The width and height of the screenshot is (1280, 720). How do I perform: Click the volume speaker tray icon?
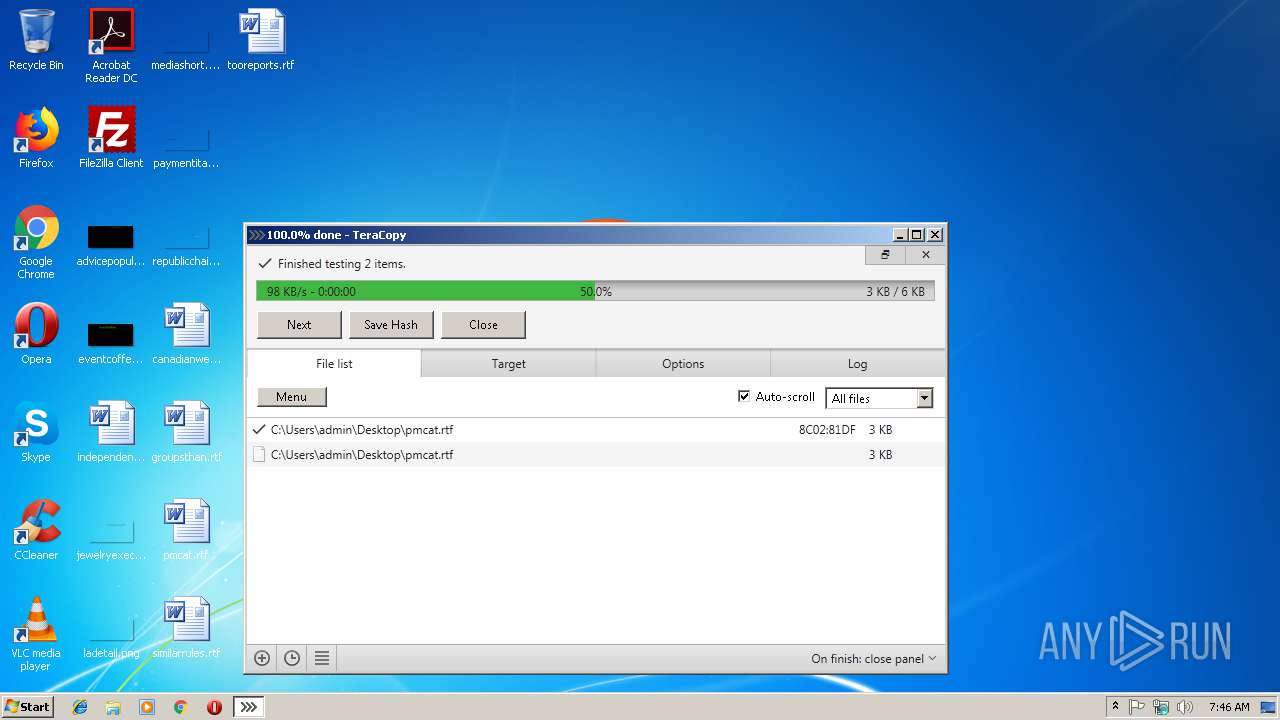click(1185, 707)
